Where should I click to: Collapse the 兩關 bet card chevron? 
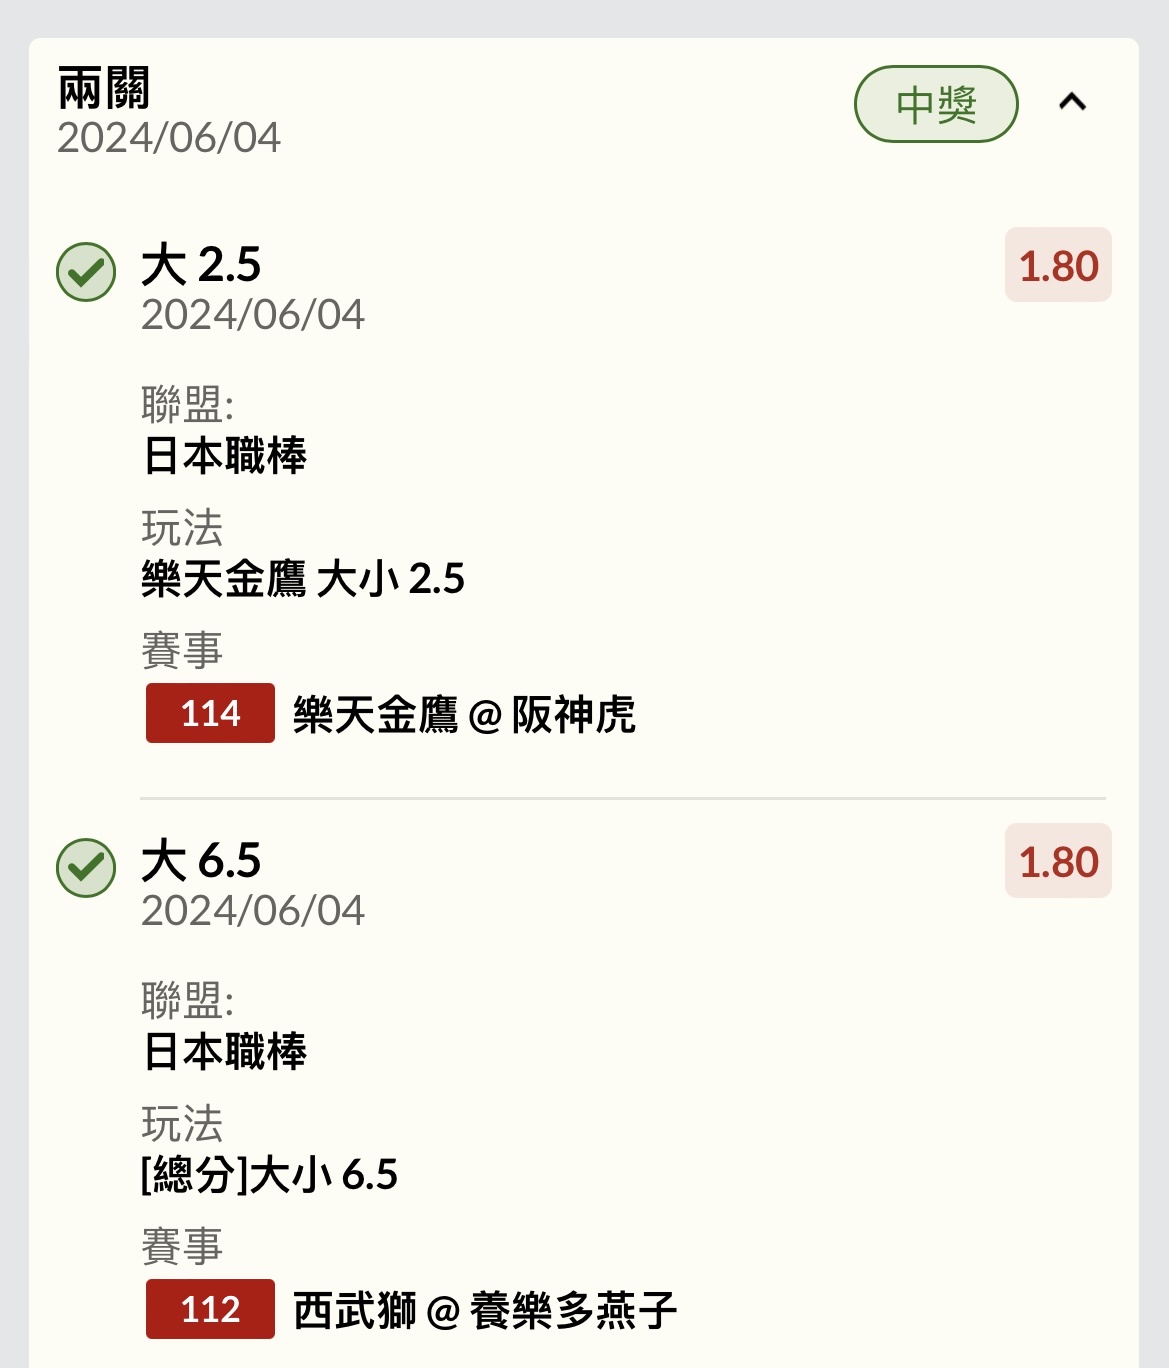1072,103
